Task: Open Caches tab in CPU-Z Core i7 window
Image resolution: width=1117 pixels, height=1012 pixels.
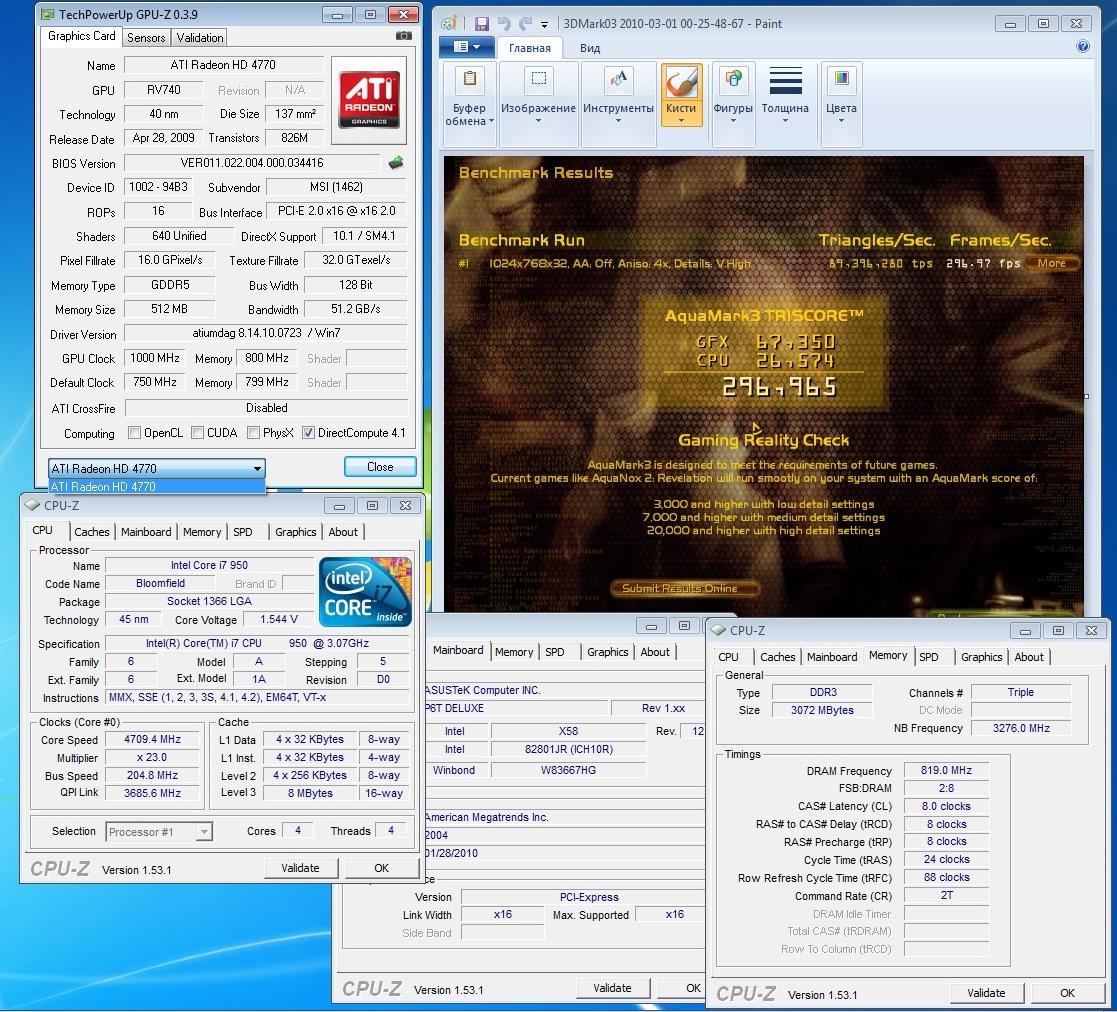Action: coord(92,532)
